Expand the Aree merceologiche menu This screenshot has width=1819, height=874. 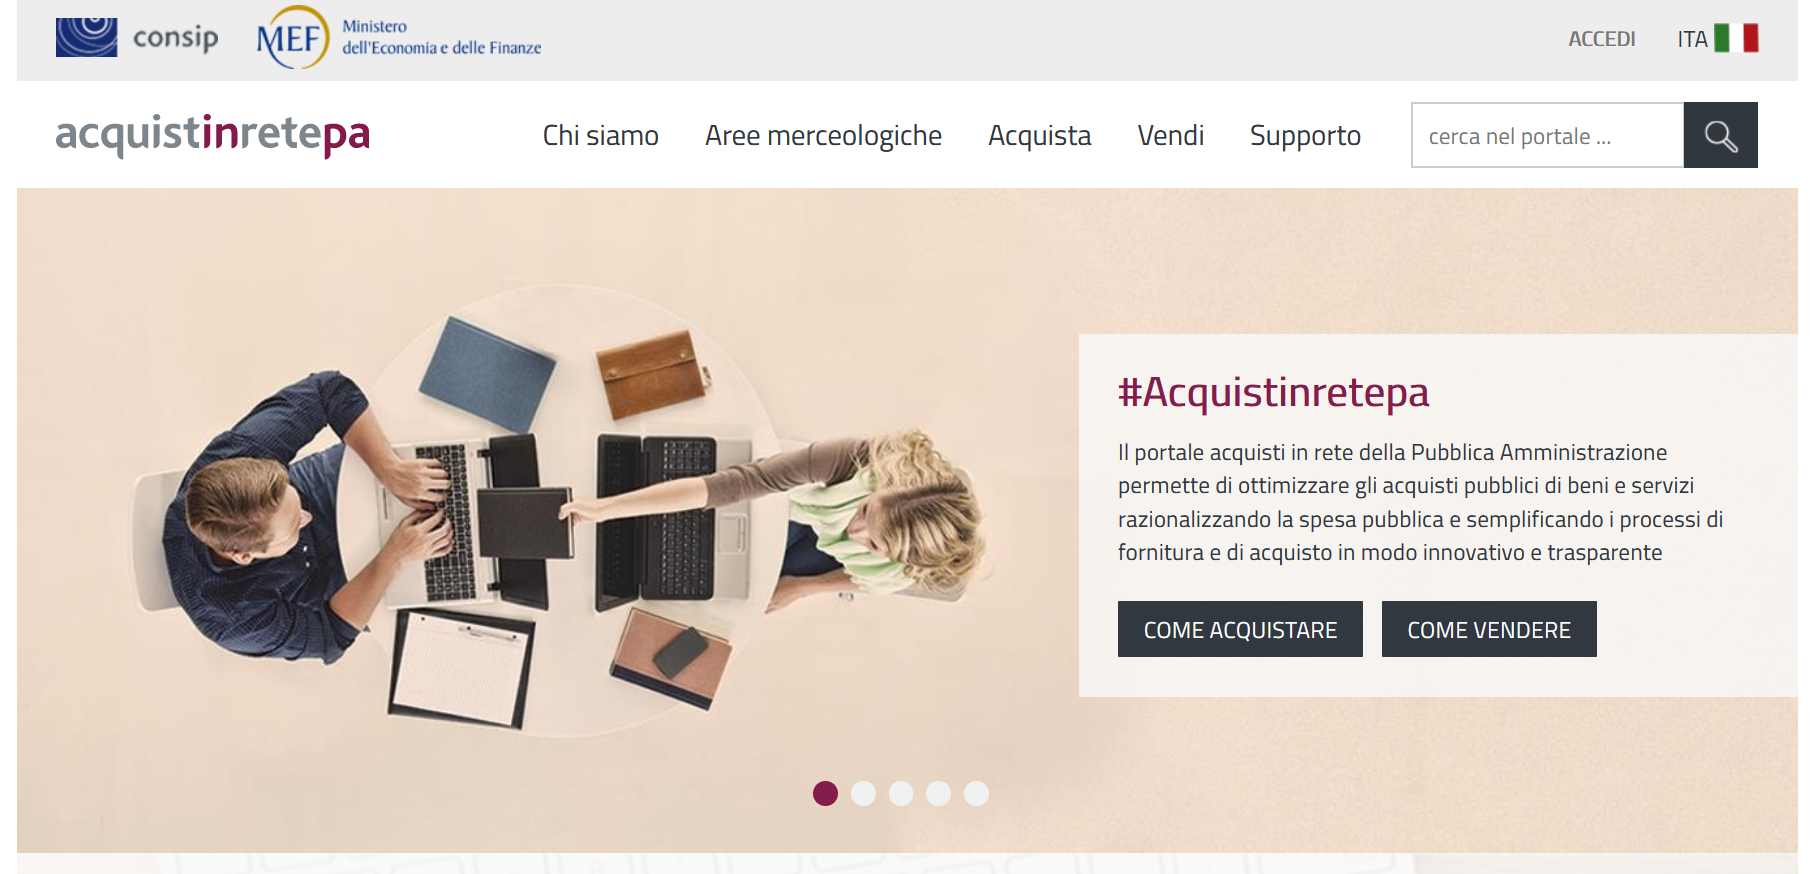[x=823, y=135]
